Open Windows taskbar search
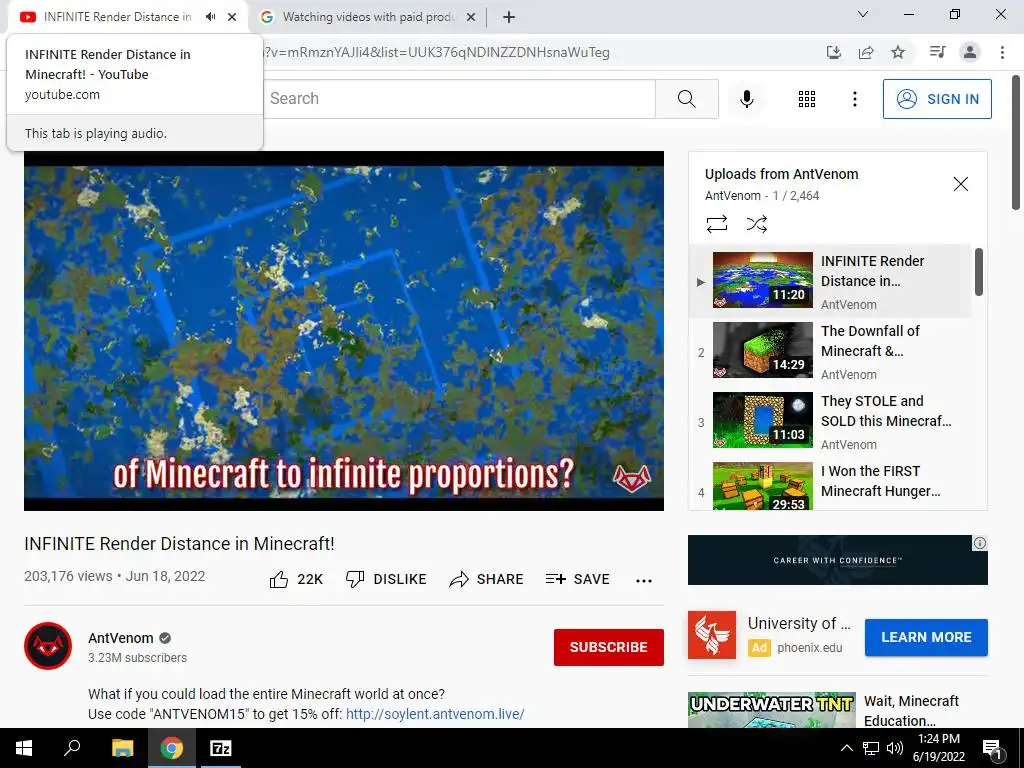 72,748
